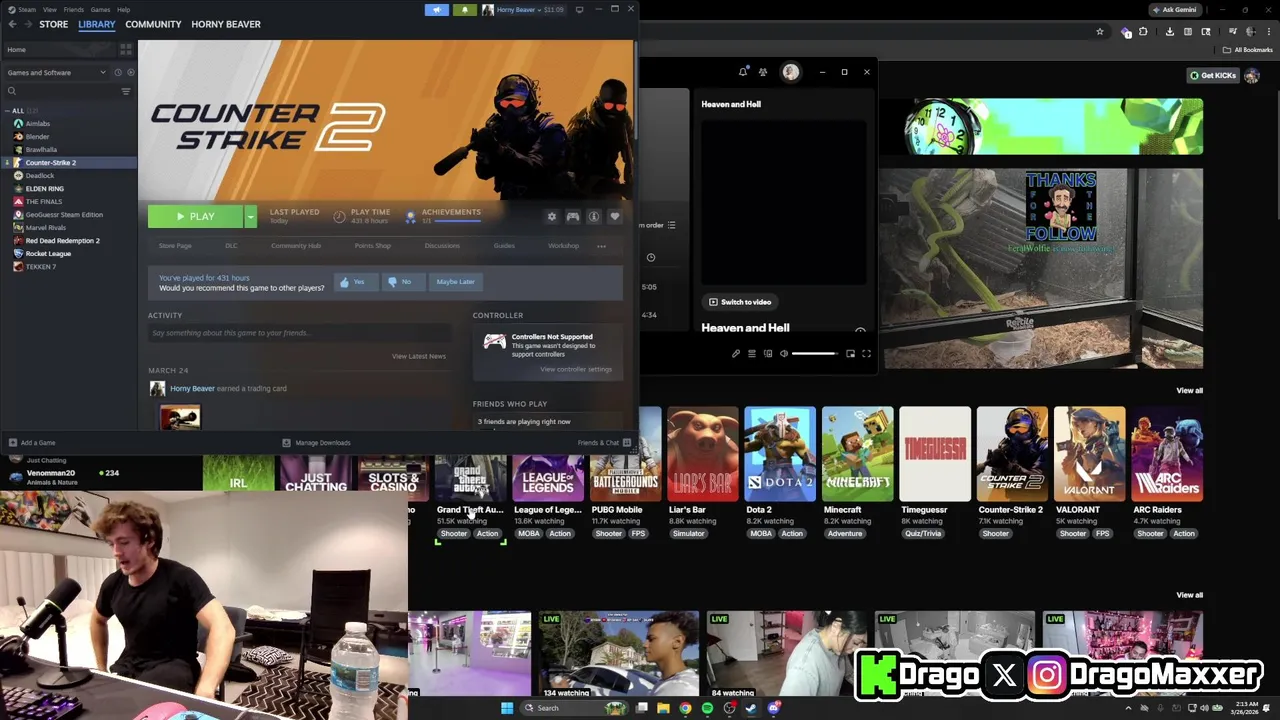The width and height of the screenshot is (1280, 720).
Task: Click Spotify fullscreen icon
Action: tap(867, 353)
